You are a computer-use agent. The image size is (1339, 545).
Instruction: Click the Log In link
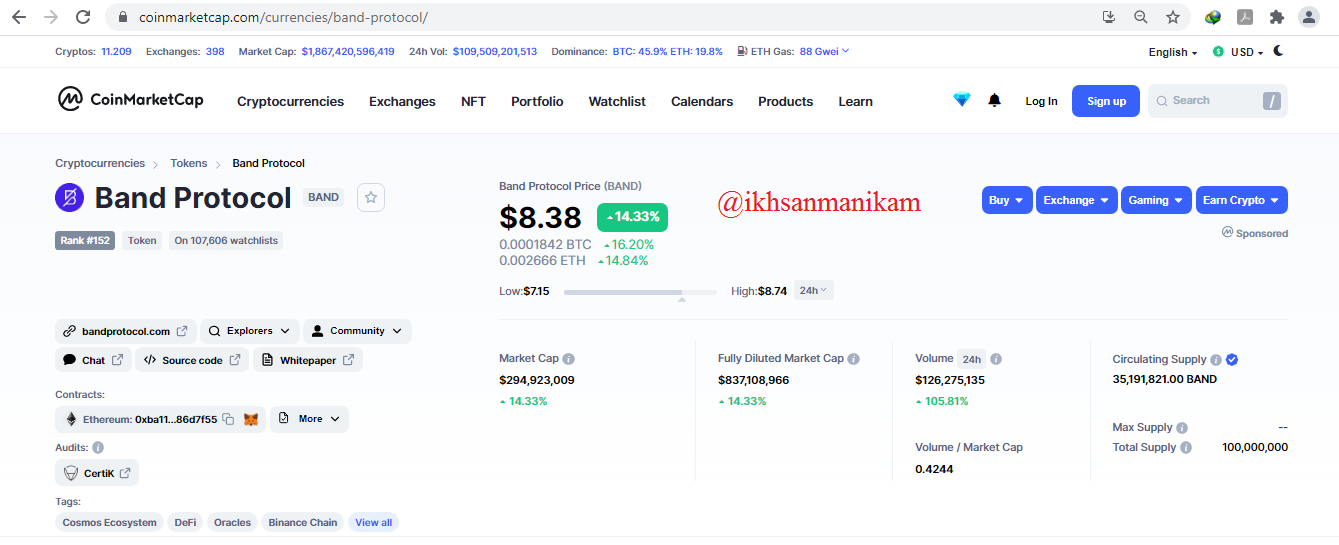[1041, 101]
